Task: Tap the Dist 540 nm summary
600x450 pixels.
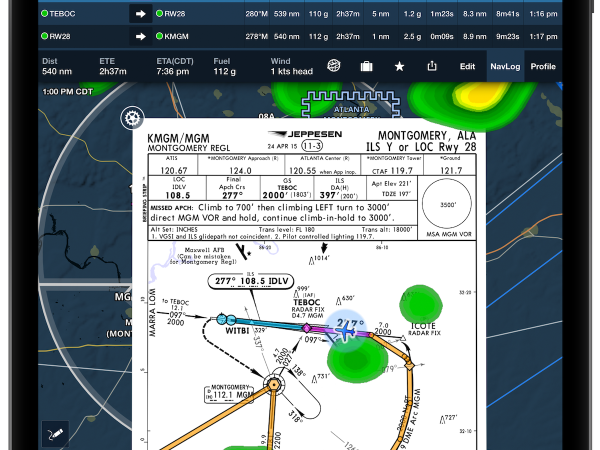Action: tap(57, 67)
